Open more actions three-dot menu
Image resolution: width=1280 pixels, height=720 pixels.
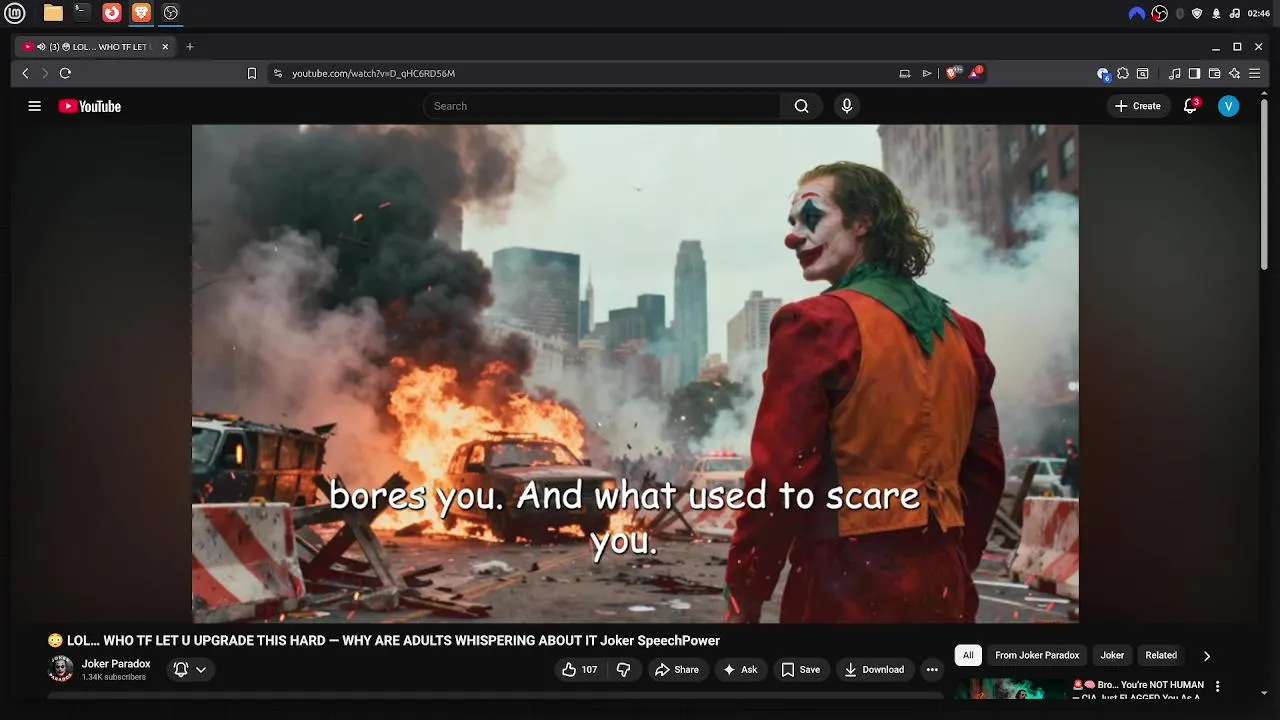[x=932, y=670]
